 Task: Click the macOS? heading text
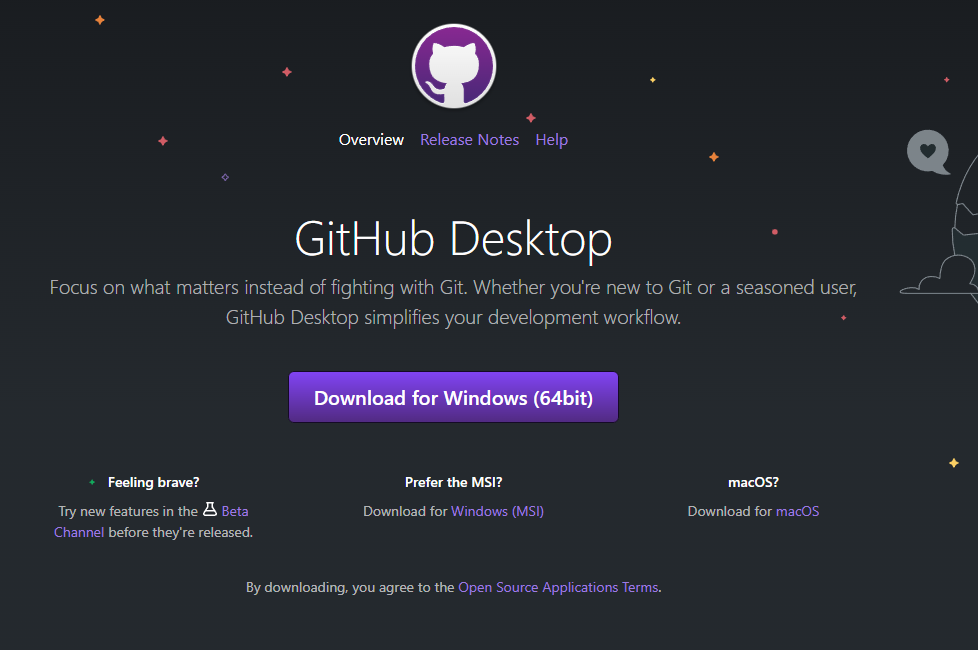[753, 482]
